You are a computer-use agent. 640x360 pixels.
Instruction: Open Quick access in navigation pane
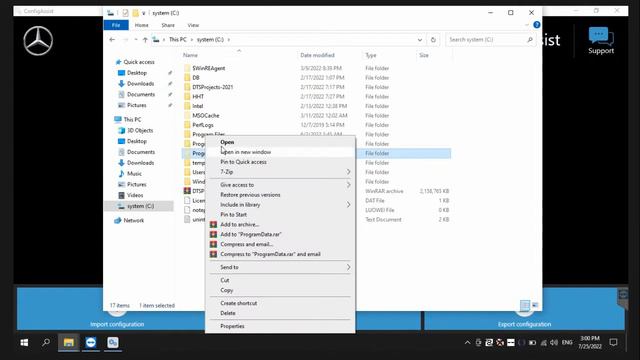139,62
